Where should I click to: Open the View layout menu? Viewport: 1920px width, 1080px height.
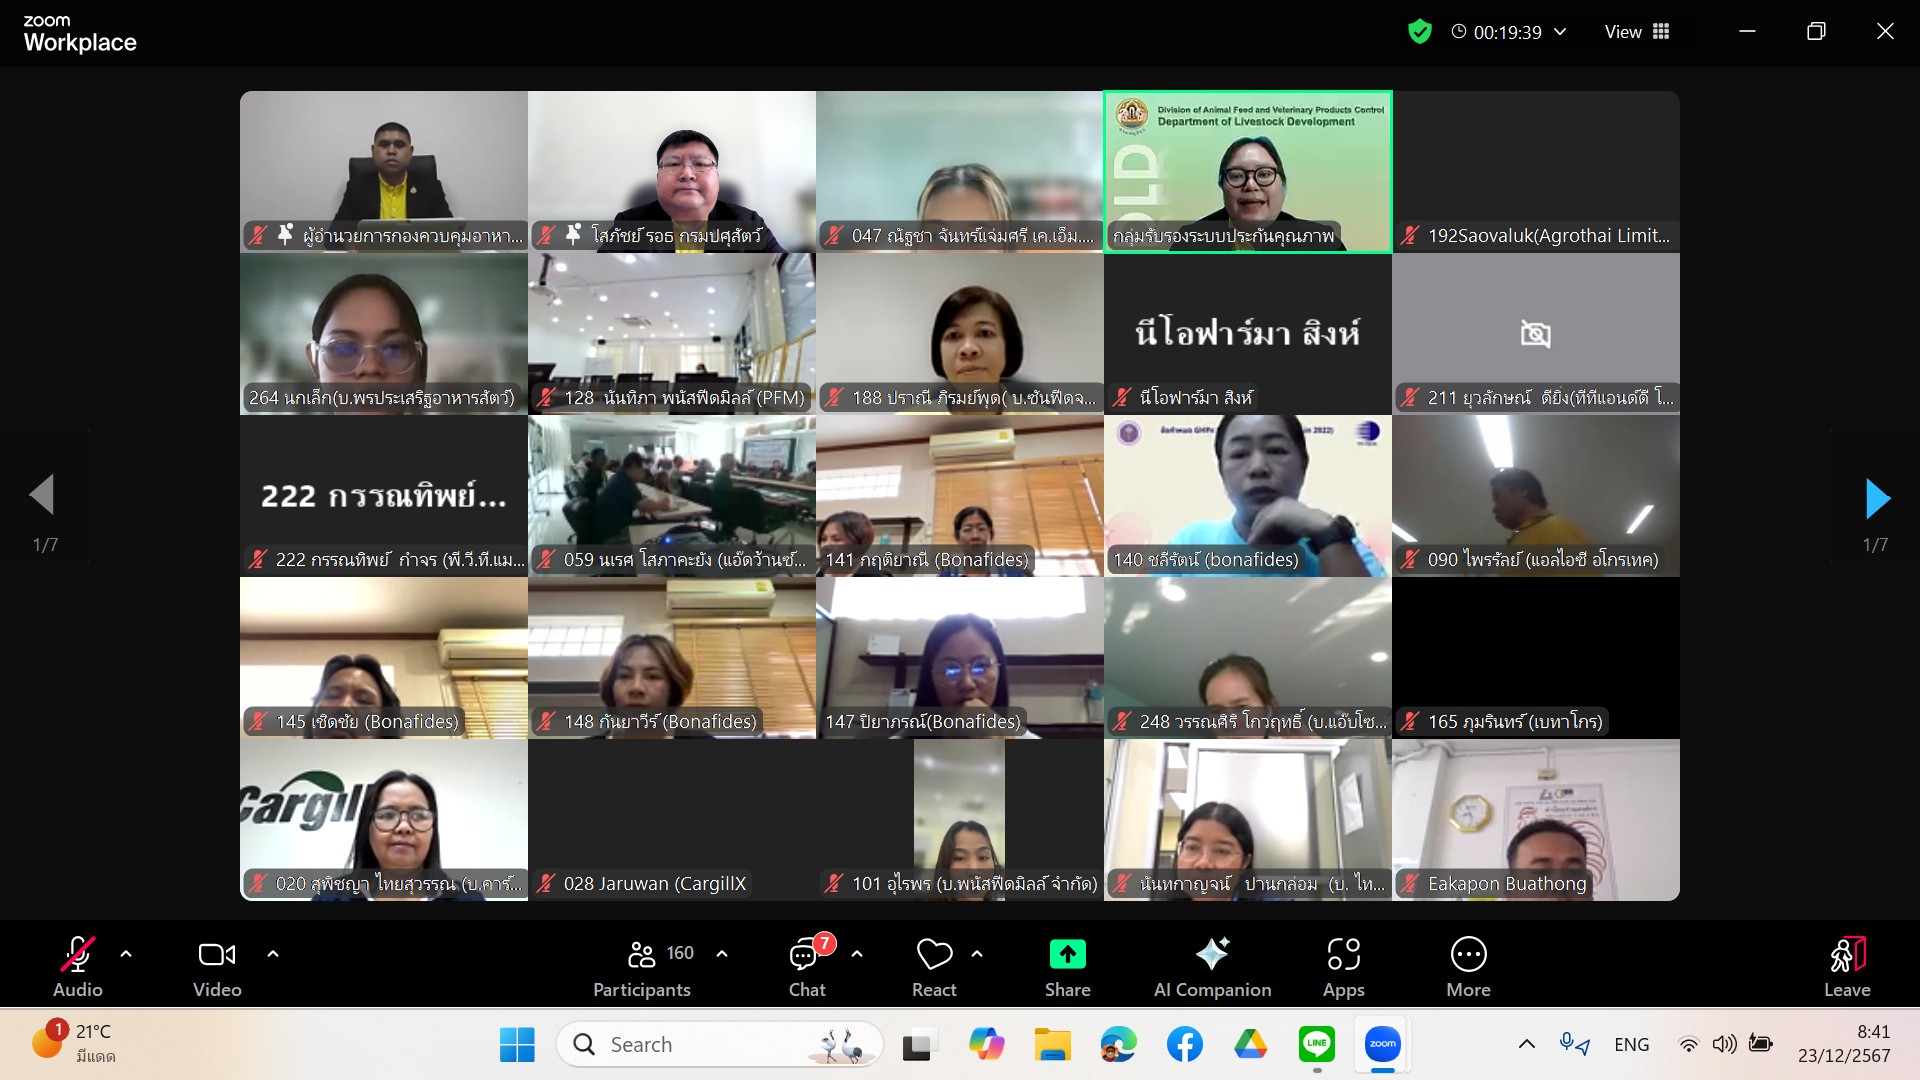(1637, 32)
